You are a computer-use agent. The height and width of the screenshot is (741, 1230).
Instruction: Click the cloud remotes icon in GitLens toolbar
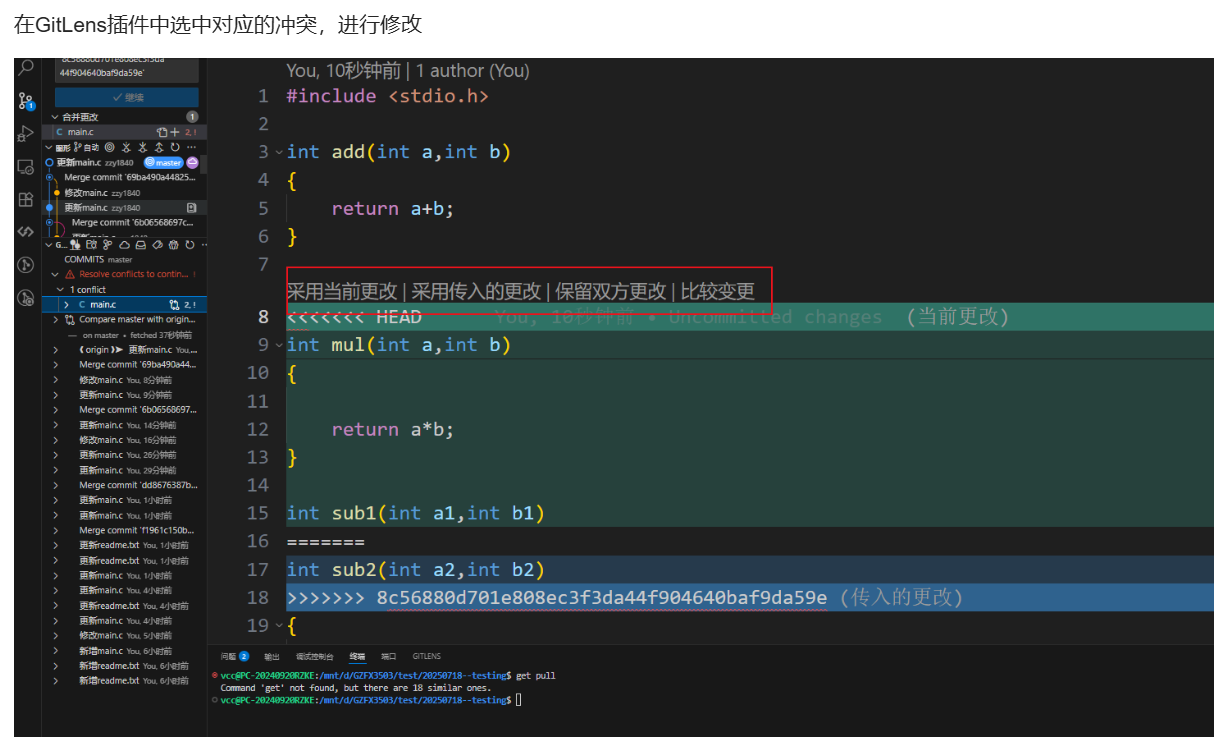click(x=124, y=245)
